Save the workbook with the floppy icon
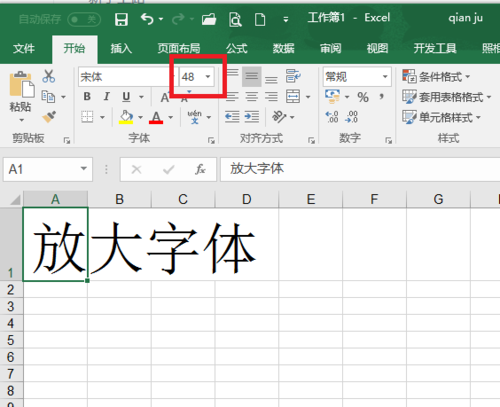 [x=121, y=20]
